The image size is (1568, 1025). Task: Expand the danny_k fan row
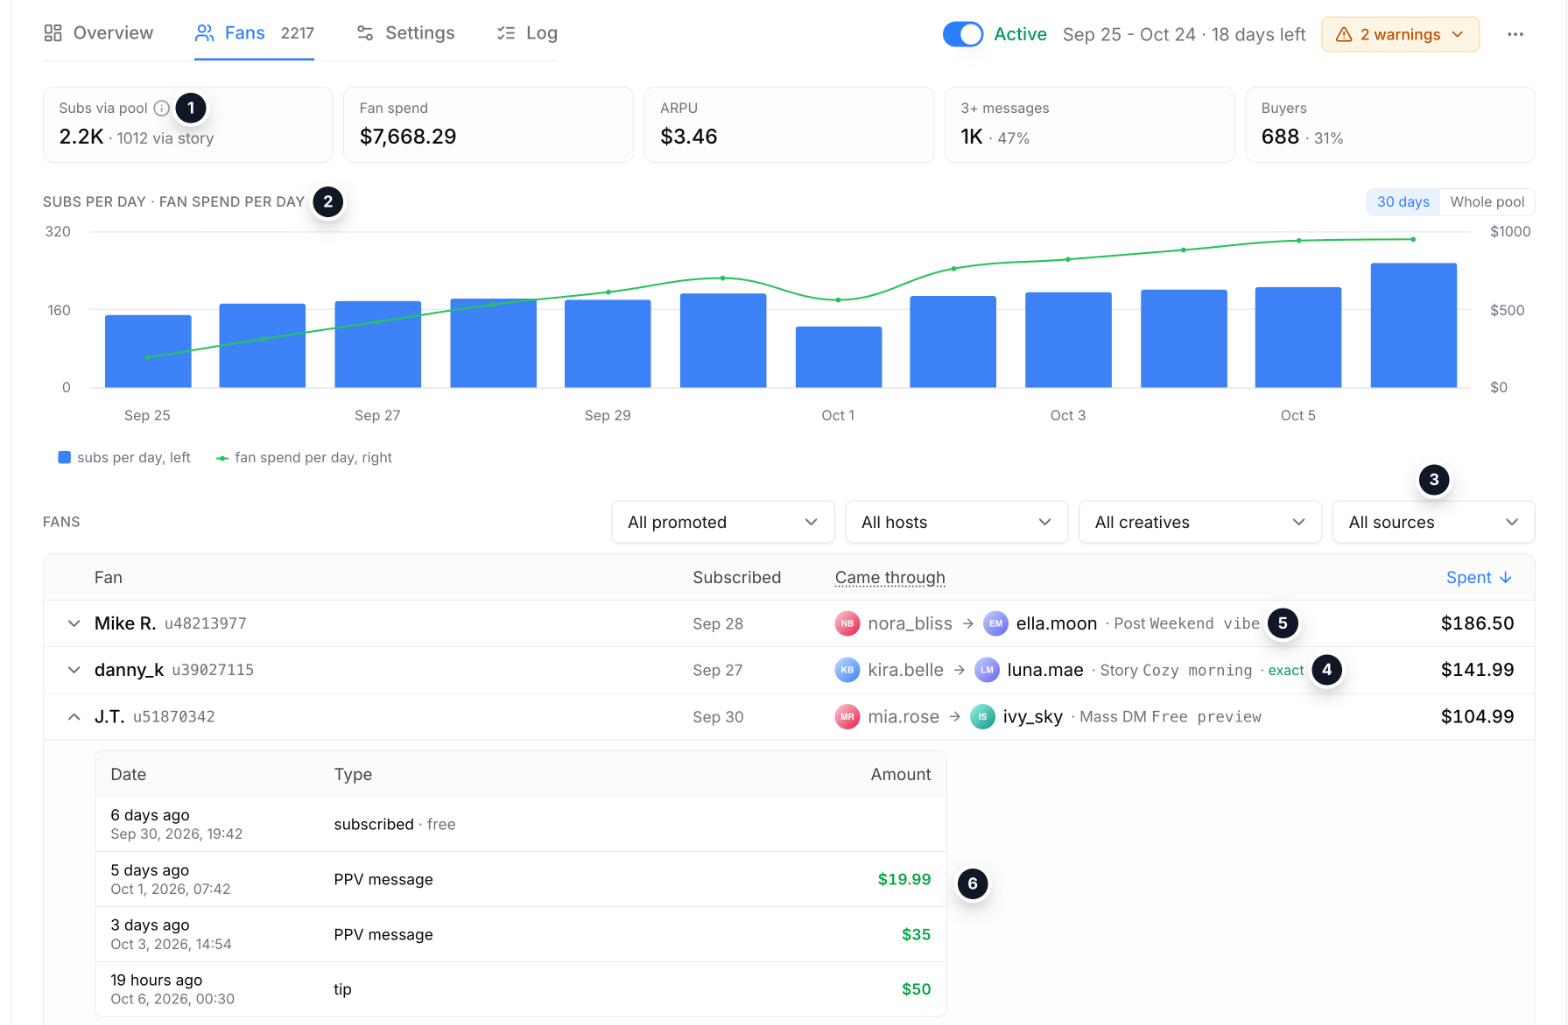point(74,670)
